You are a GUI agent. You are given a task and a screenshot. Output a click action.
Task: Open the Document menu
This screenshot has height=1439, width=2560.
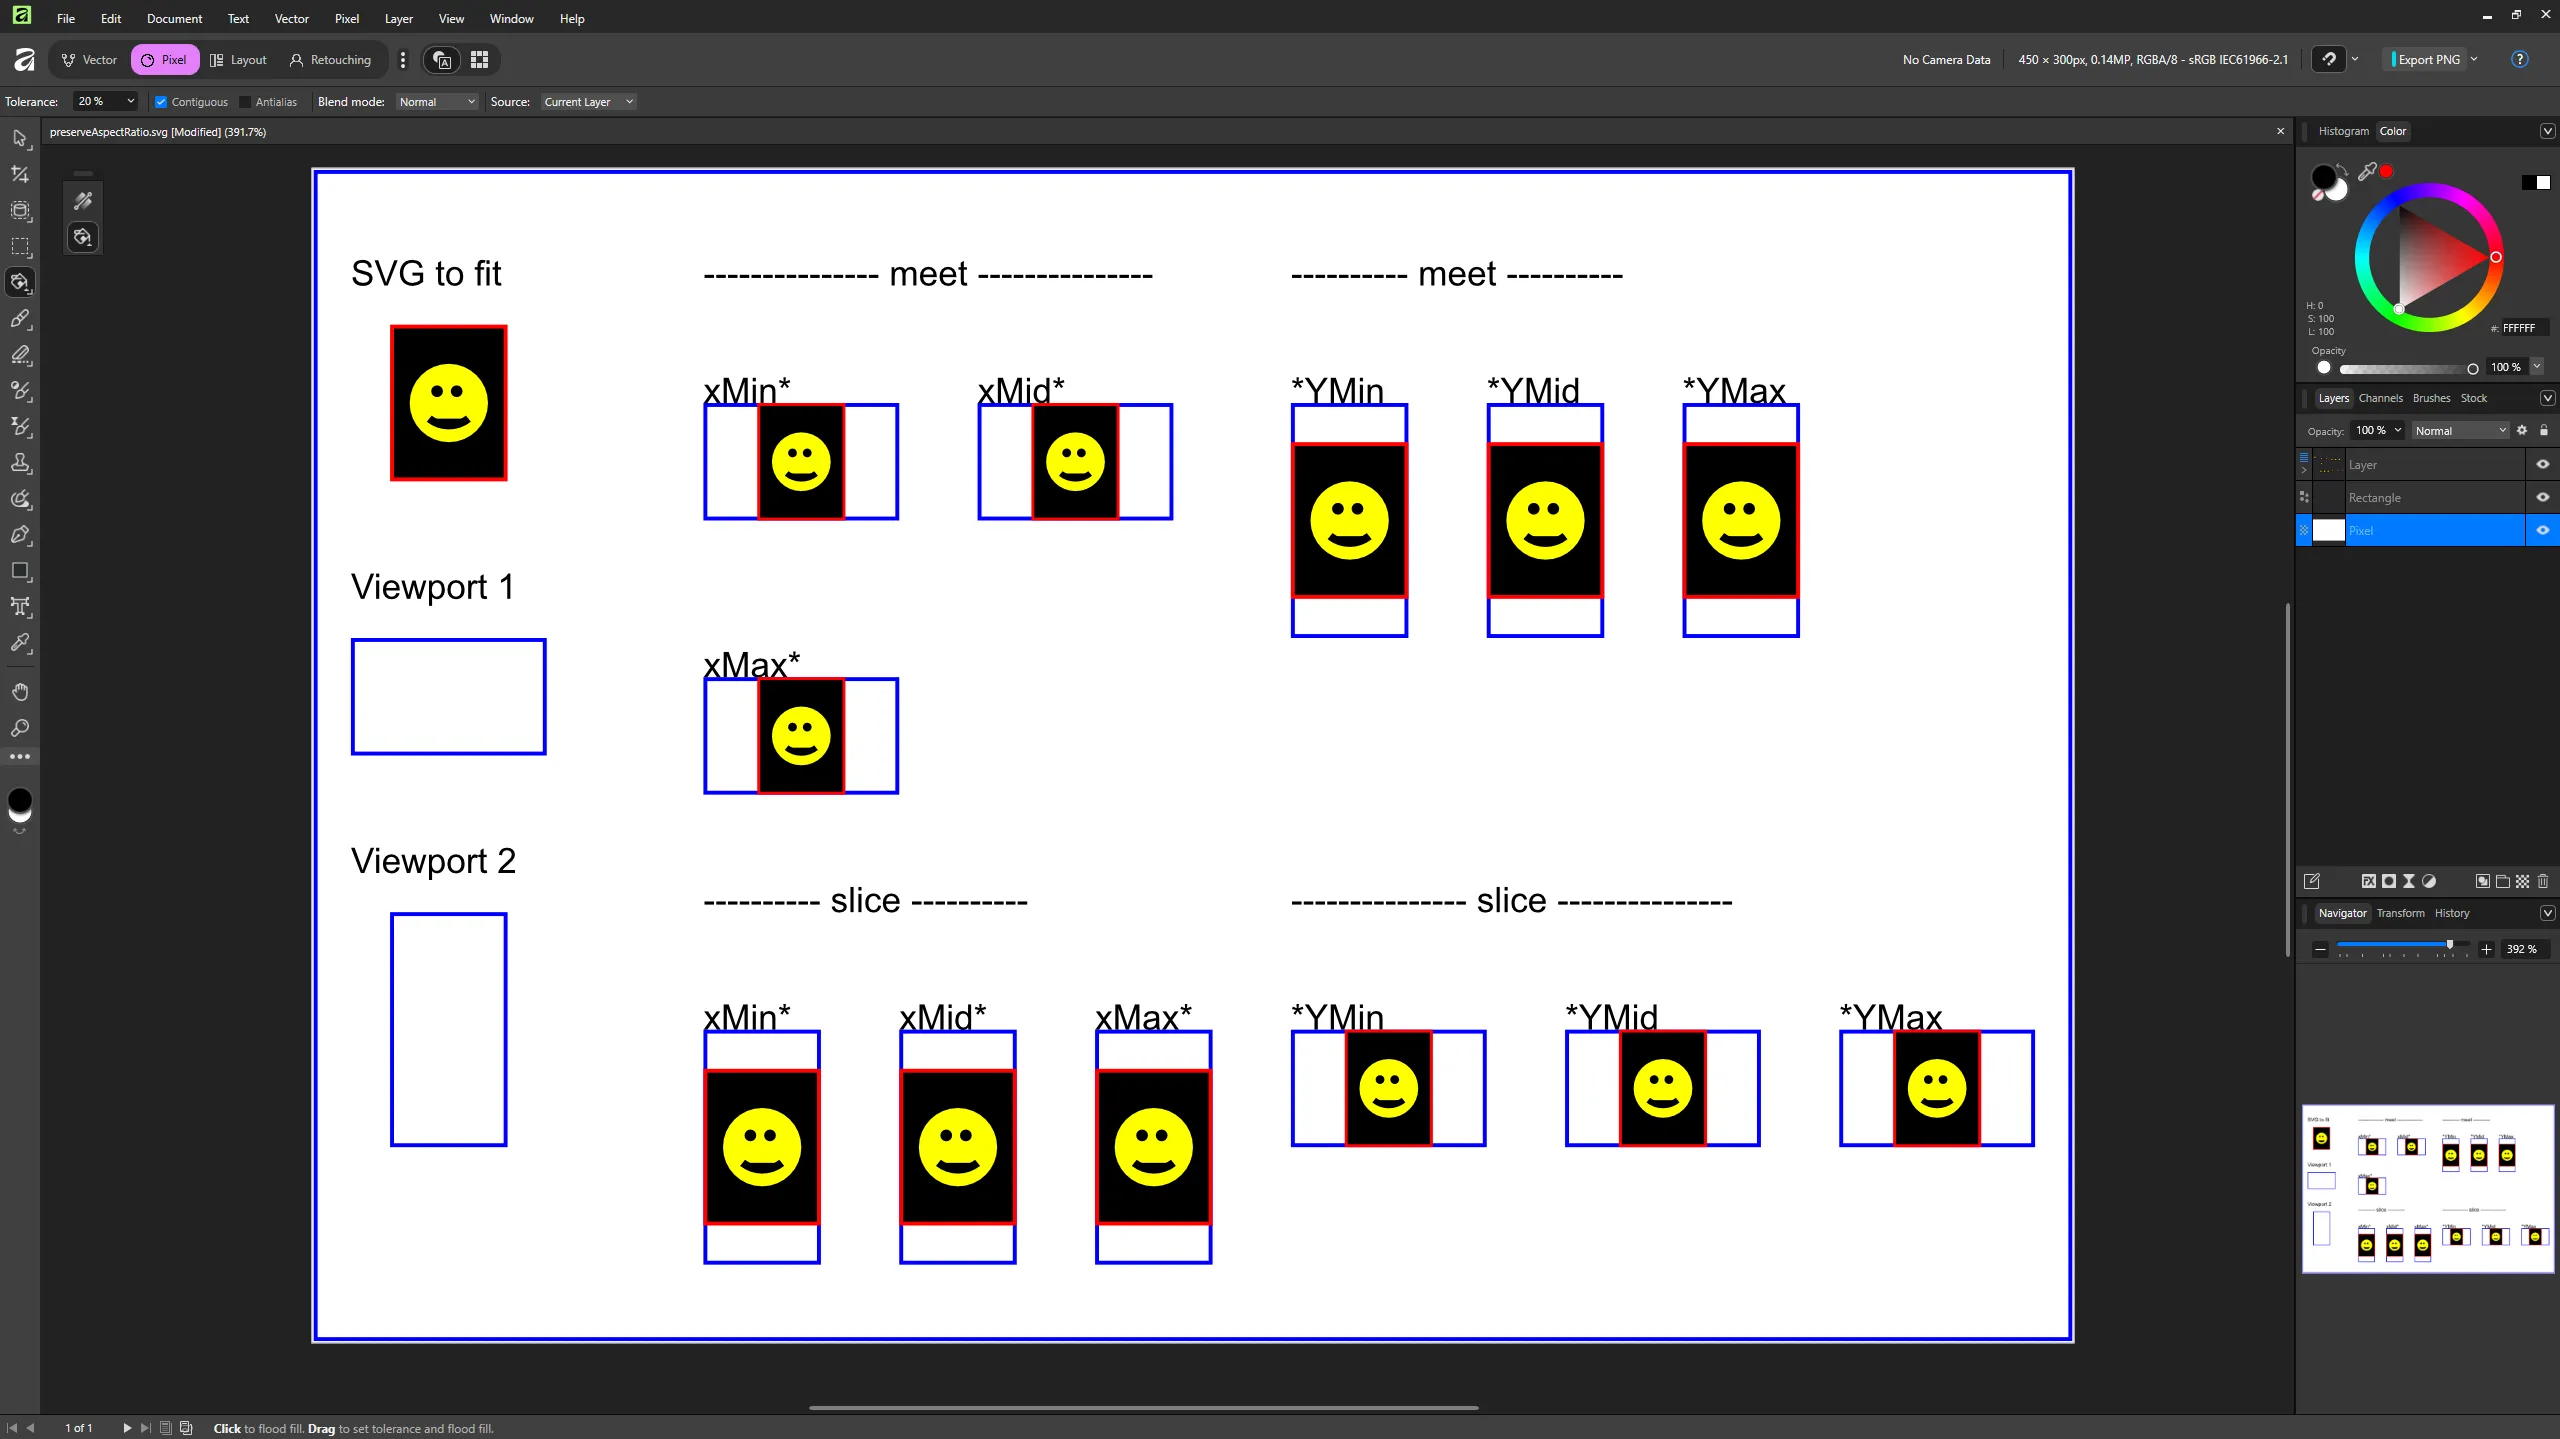coord(174,19)
